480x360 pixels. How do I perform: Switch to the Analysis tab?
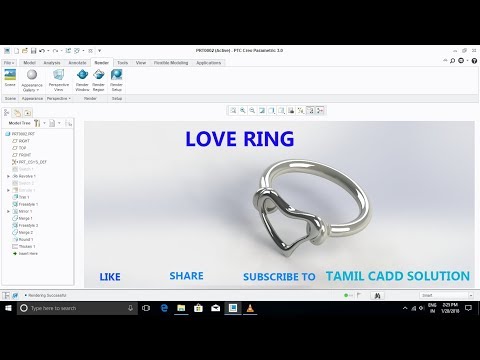click(x=52, y=63)
